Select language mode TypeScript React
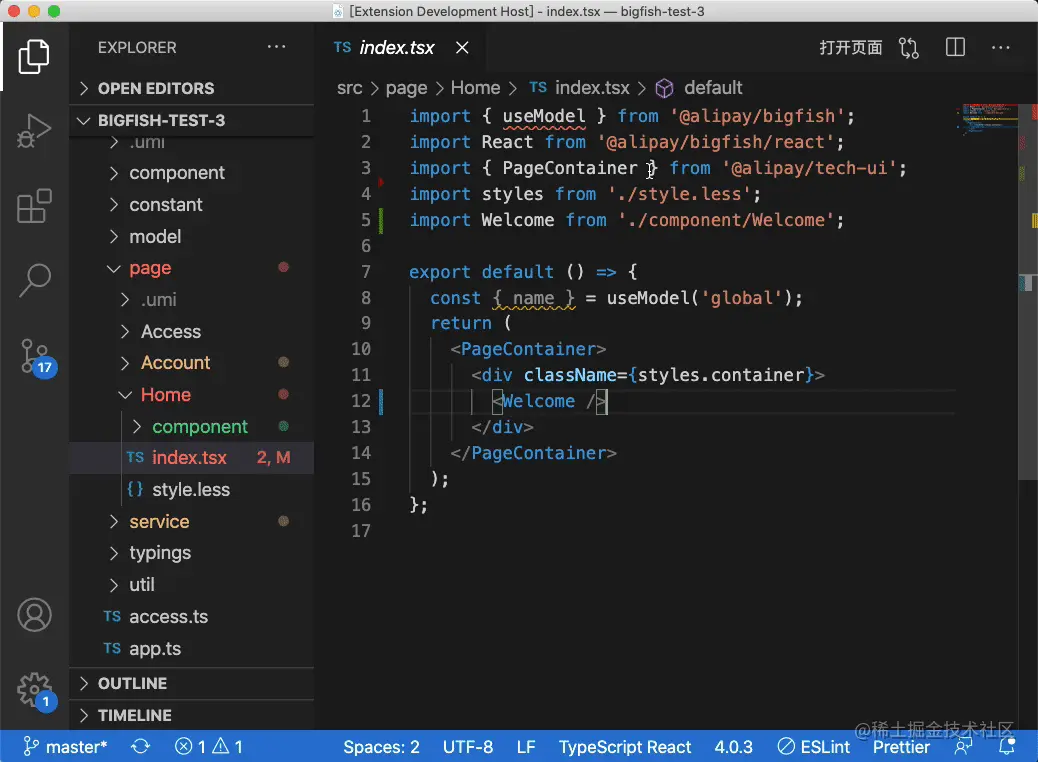Image resolution: width=1038 pixels, height=762 pixels. coord(624,747)
